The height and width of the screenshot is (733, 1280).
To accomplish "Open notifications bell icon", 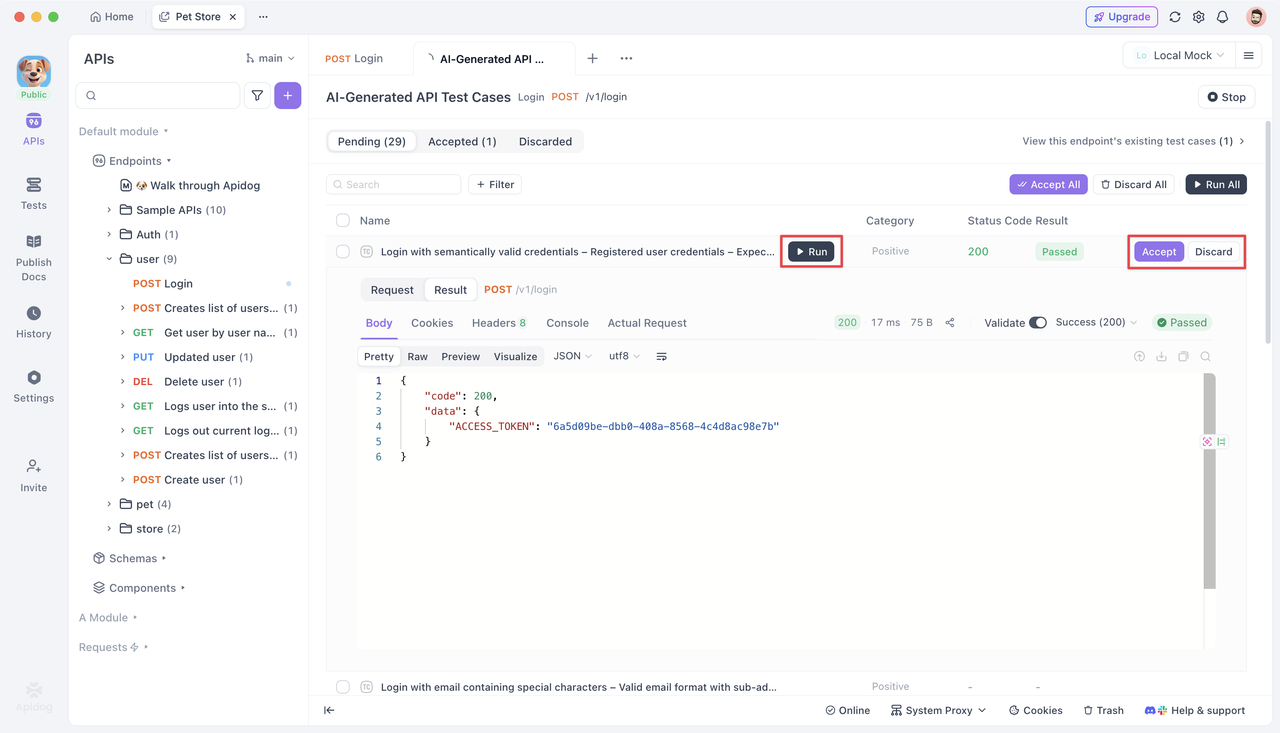I will [1222, 17].
